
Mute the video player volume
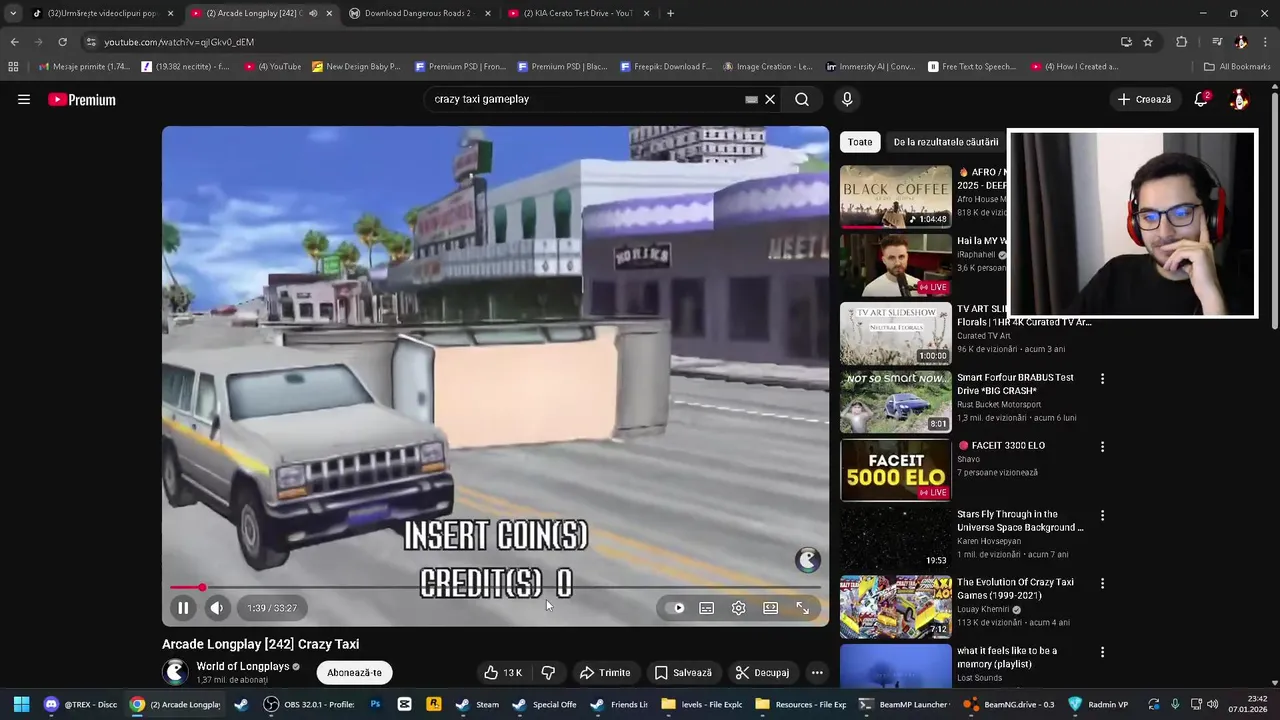(217, 607)
